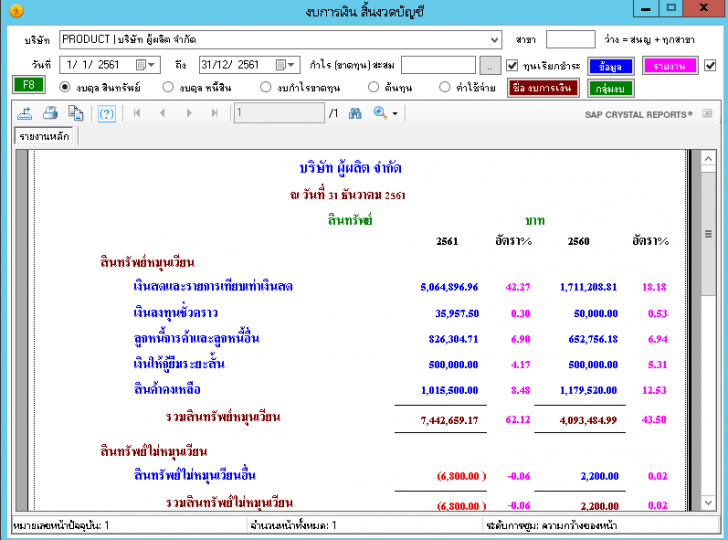Select the สินทรัพย์ balance sheet radio button
728x540 pixels.
[x=65, y=87]
